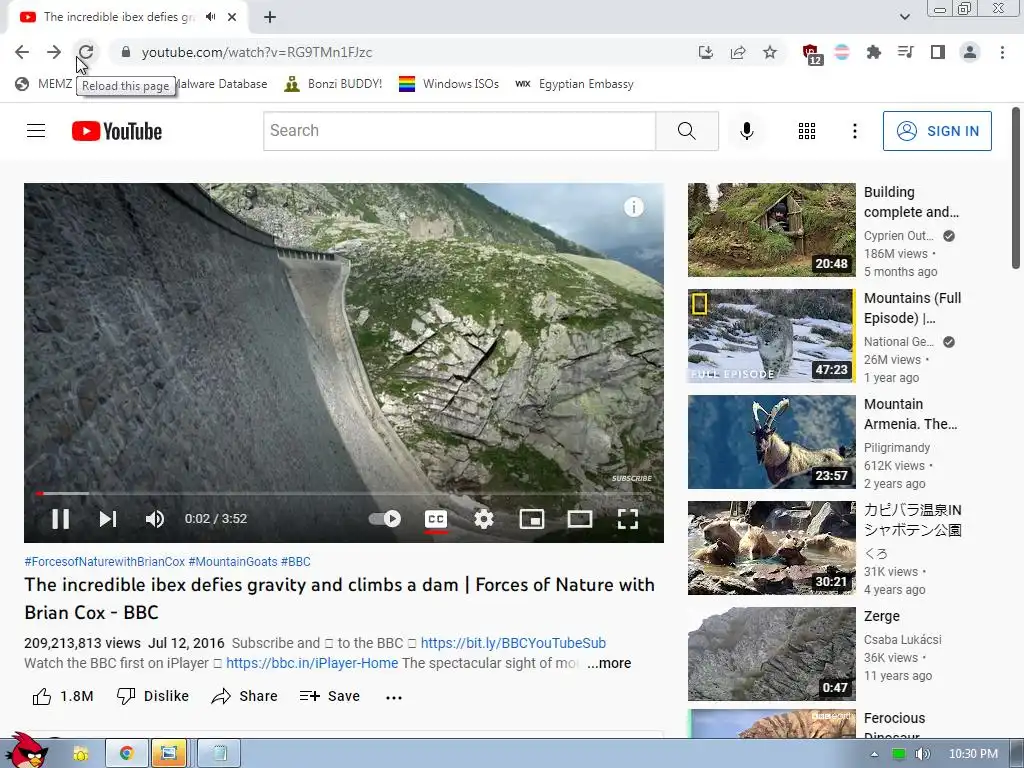The image size is (1024, 768).
Task: Mute the video player volume
Action: pyautogui.click(x=155, y=519)
